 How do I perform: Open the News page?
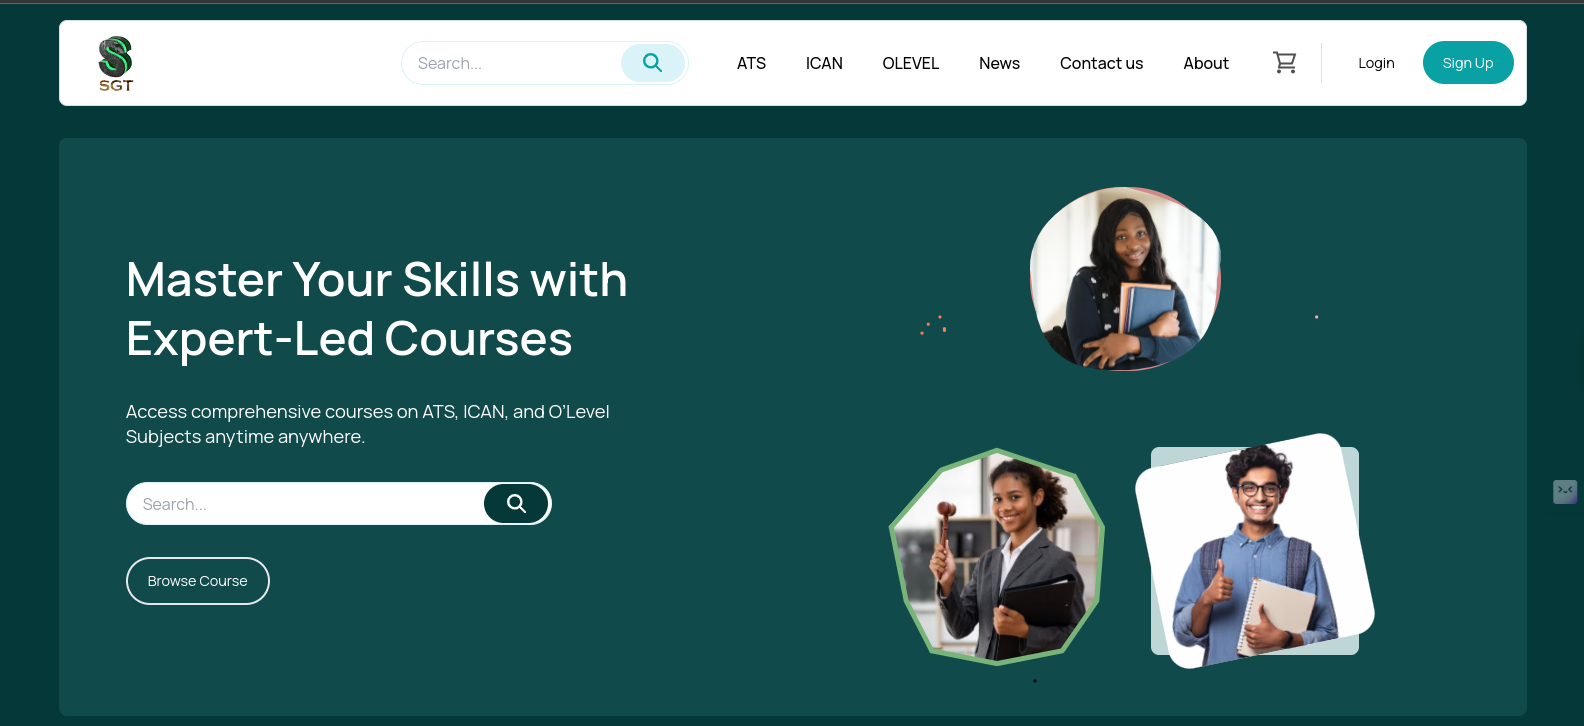pyautogui.click(x=999, y=63)
